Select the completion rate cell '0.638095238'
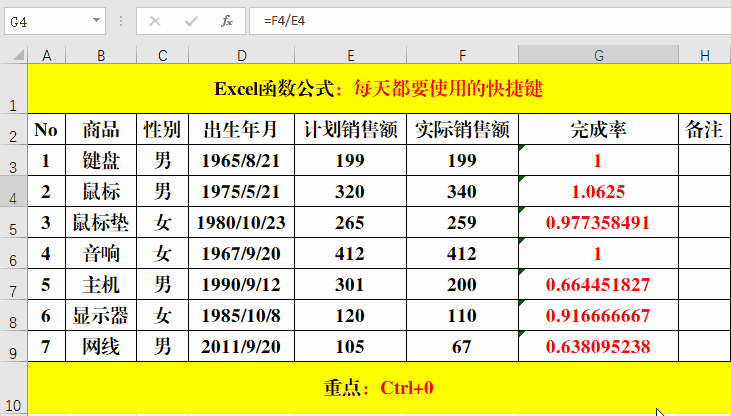Image resolution: width=731 pixels, height=416 pixels. tap(599, 346)
